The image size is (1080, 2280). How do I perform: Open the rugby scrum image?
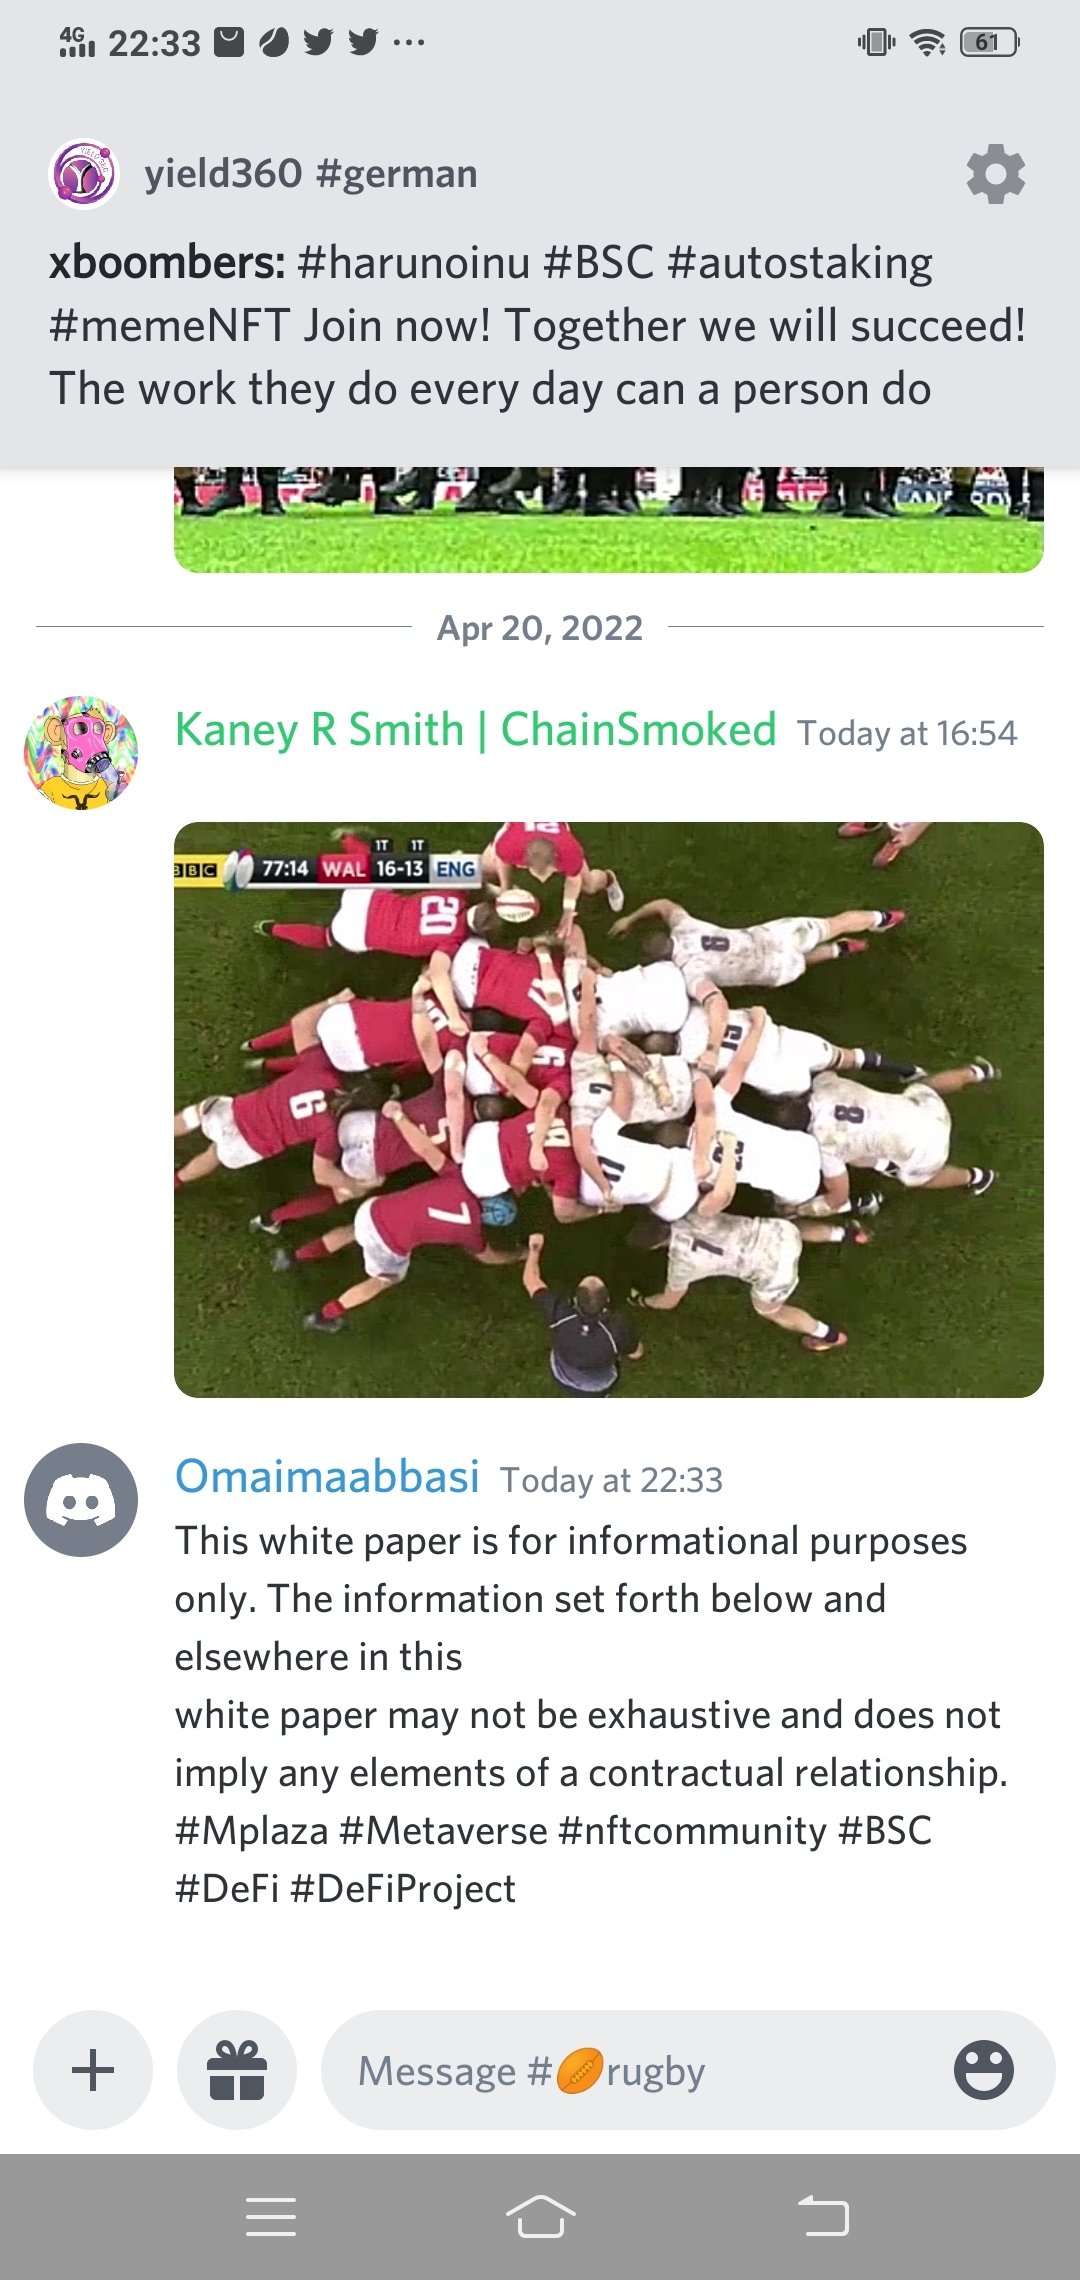[609, 1110]
